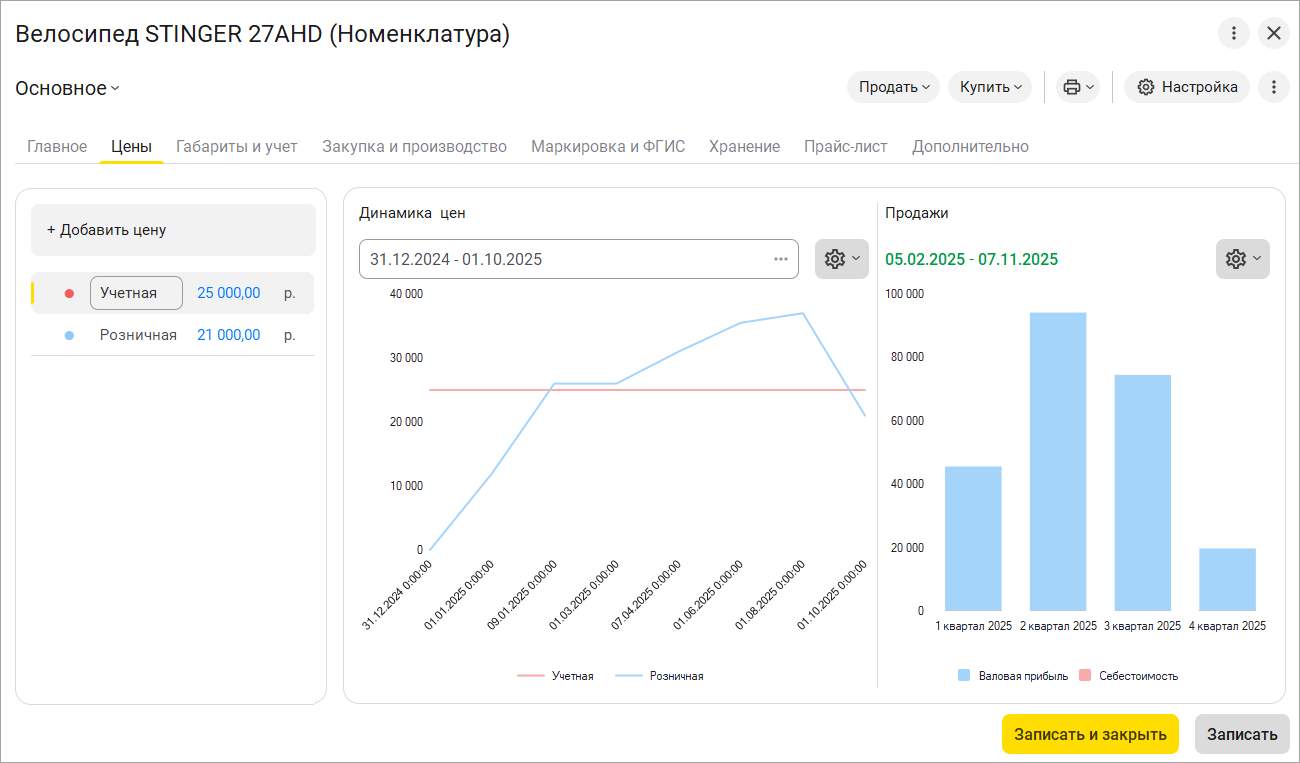Click the ellipsis in date range field
Viewport: 1300px width, 763px height.
click(781, 259)
